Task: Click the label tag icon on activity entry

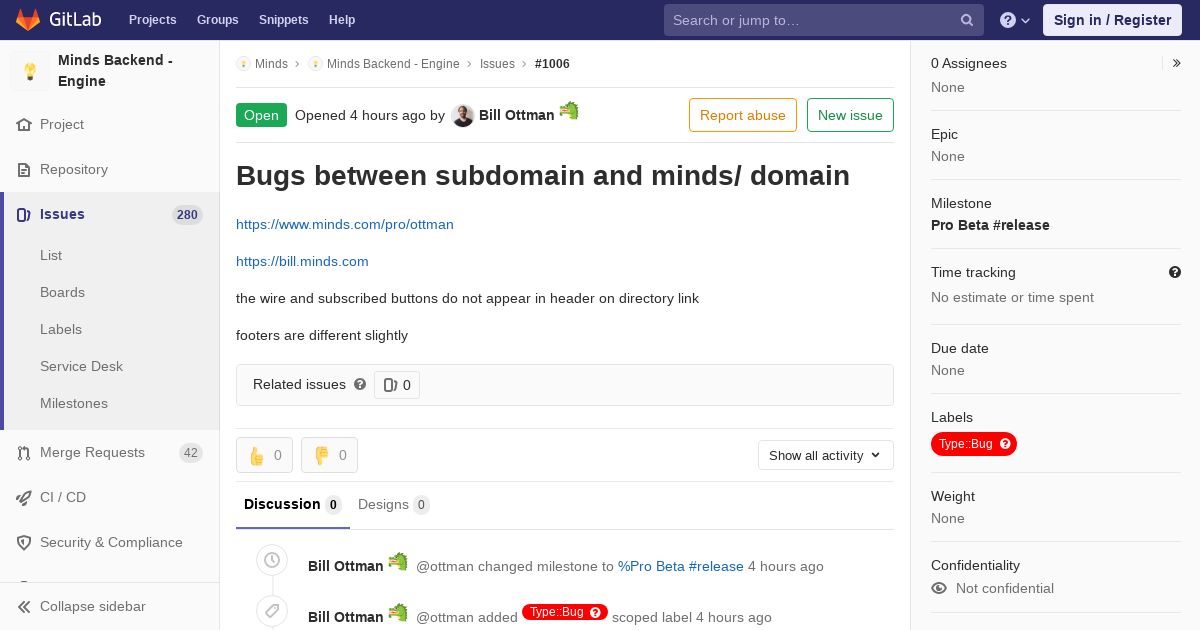Action: [x=271, y=611]
